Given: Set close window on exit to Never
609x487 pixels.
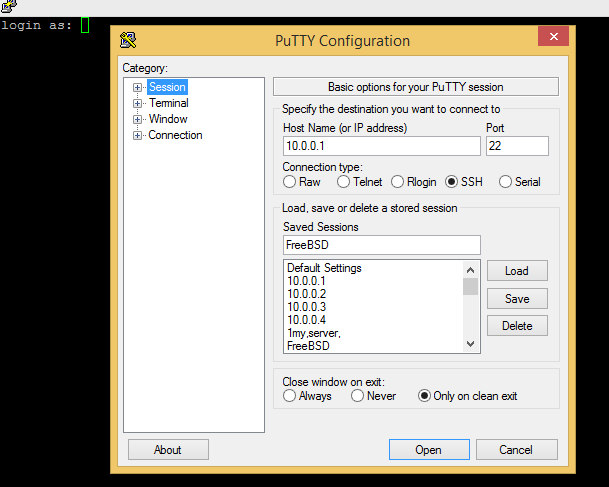Looking at the screenshot, I should (373, 396).
